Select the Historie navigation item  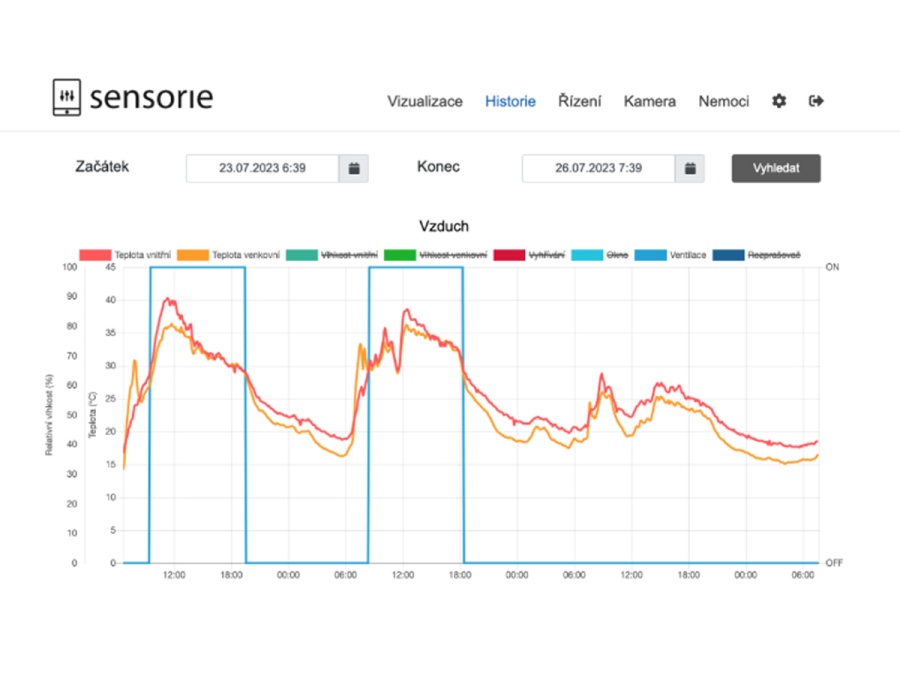coord(510,101)
